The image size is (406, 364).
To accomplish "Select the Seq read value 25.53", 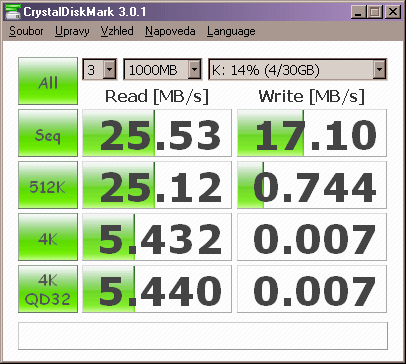I will point(157,133).
